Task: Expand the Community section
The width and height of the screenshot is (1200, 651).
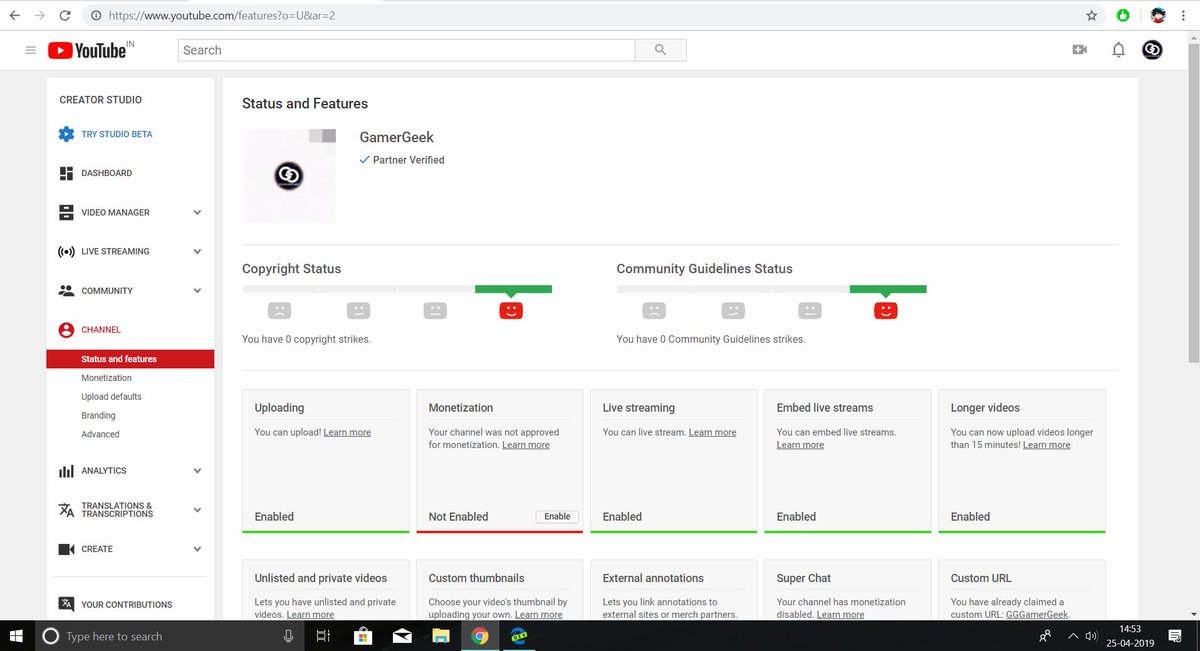Action: [x=197, y=290]
